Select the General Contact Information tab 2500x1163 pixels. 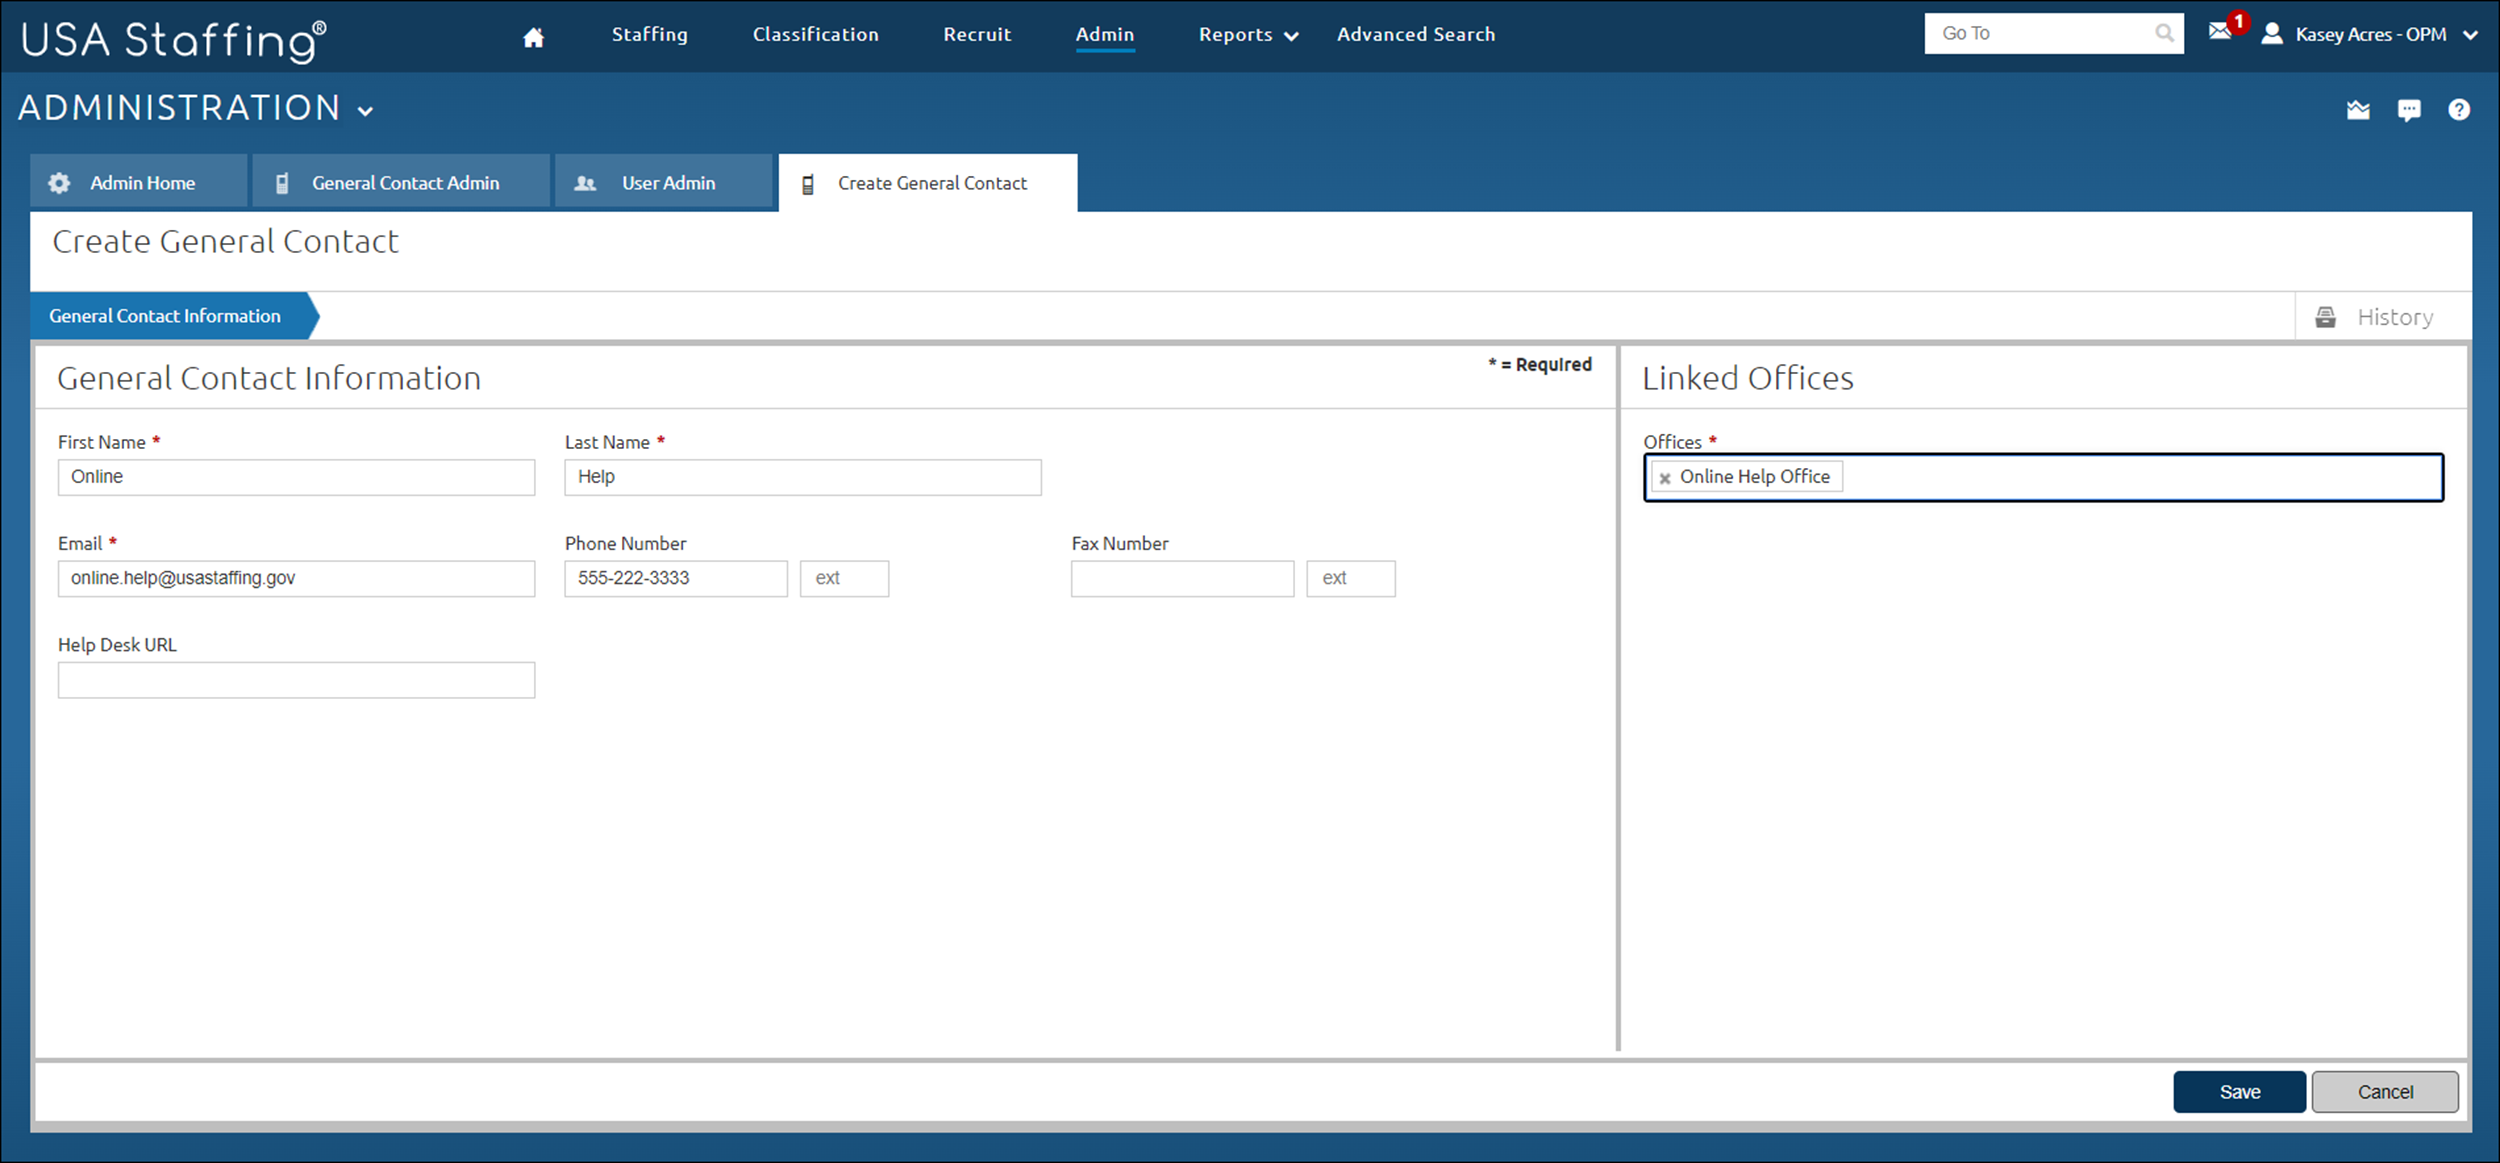[165, 316]
